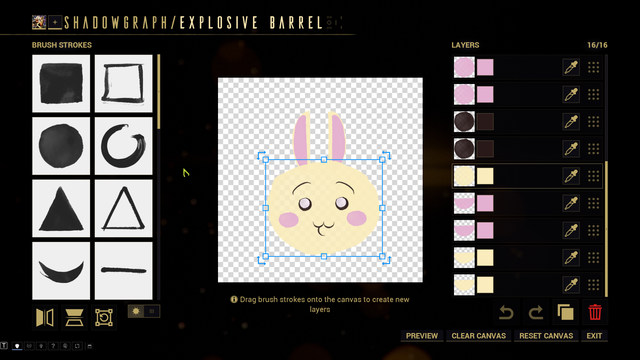
Task: Click the T icon in the bottom-left bar
Action: (4, 346)
